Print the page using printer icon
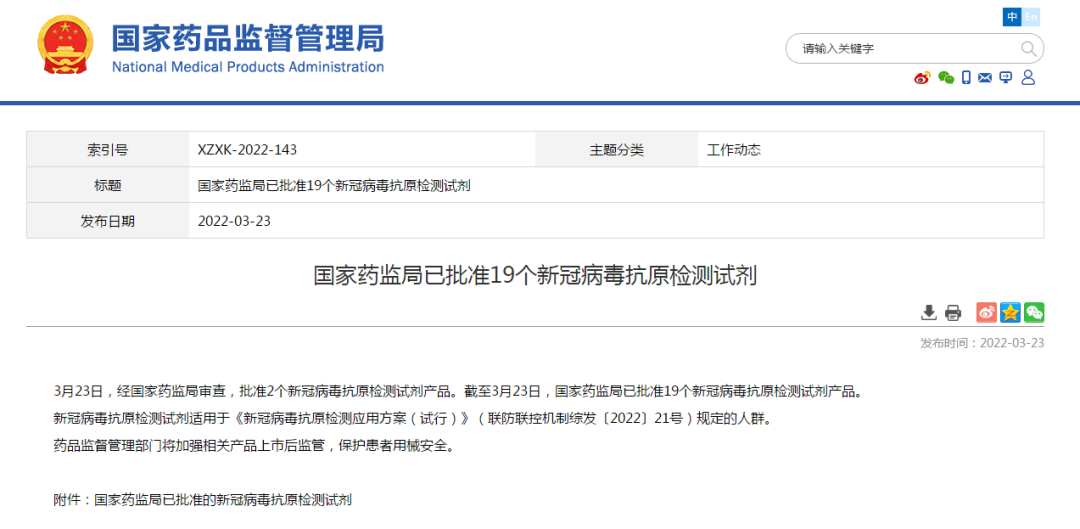 [953, 312]
